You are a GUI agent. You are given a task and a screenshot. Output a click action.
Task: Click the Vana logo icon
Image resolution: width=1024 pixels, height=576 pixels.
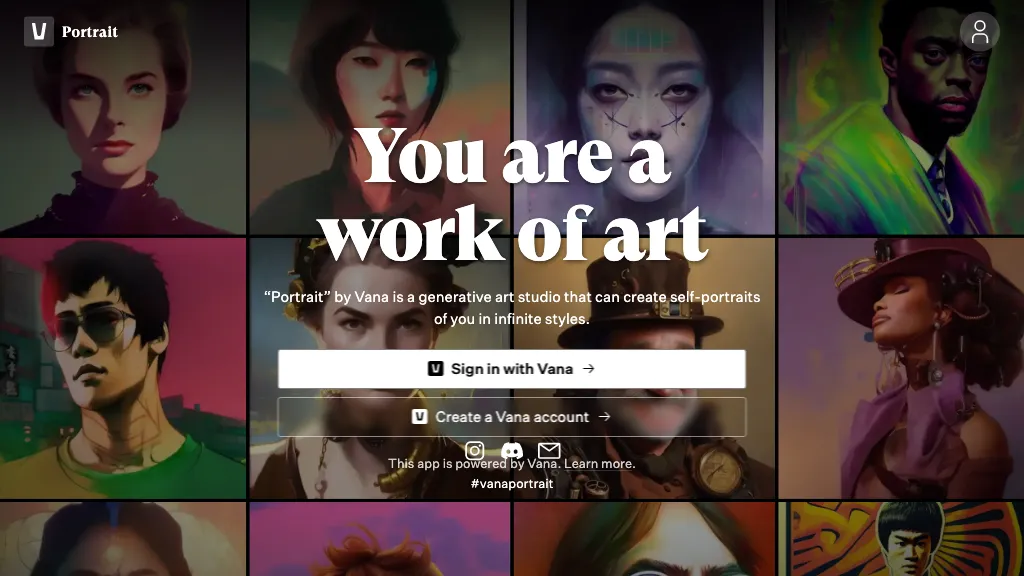point(39,32)
